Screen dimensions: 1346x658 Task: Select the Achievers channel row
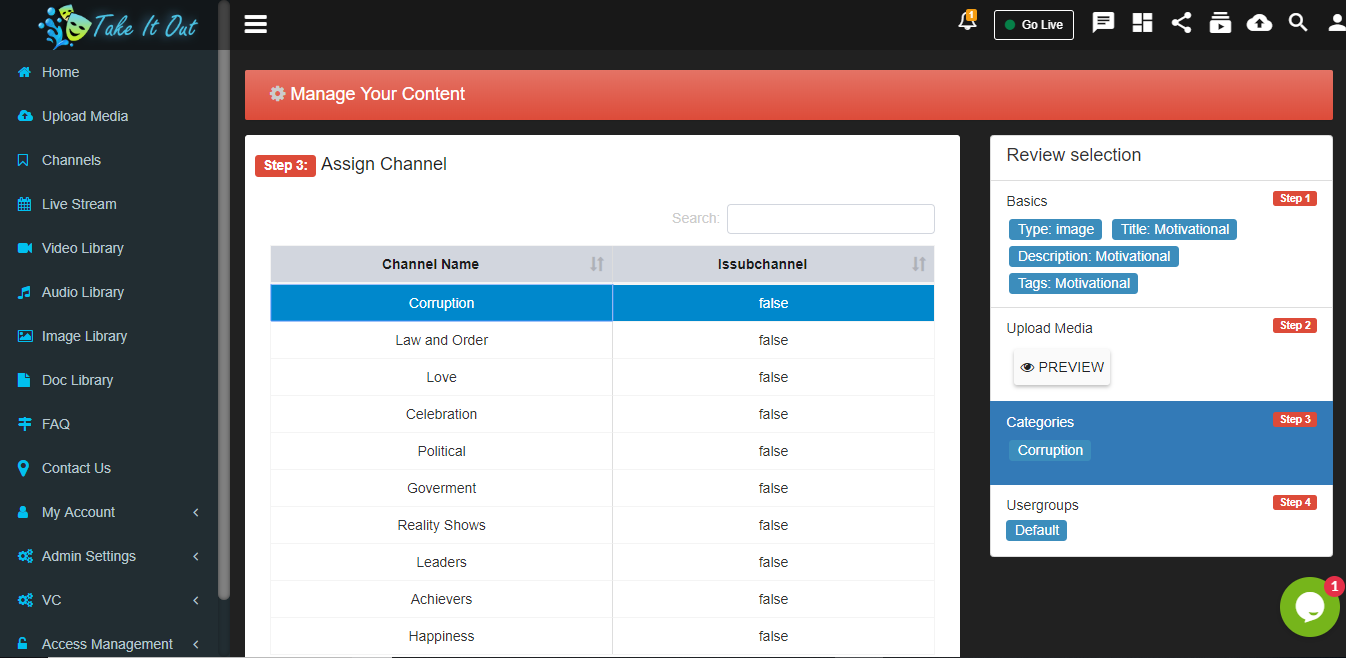click(x=602, y=599)
